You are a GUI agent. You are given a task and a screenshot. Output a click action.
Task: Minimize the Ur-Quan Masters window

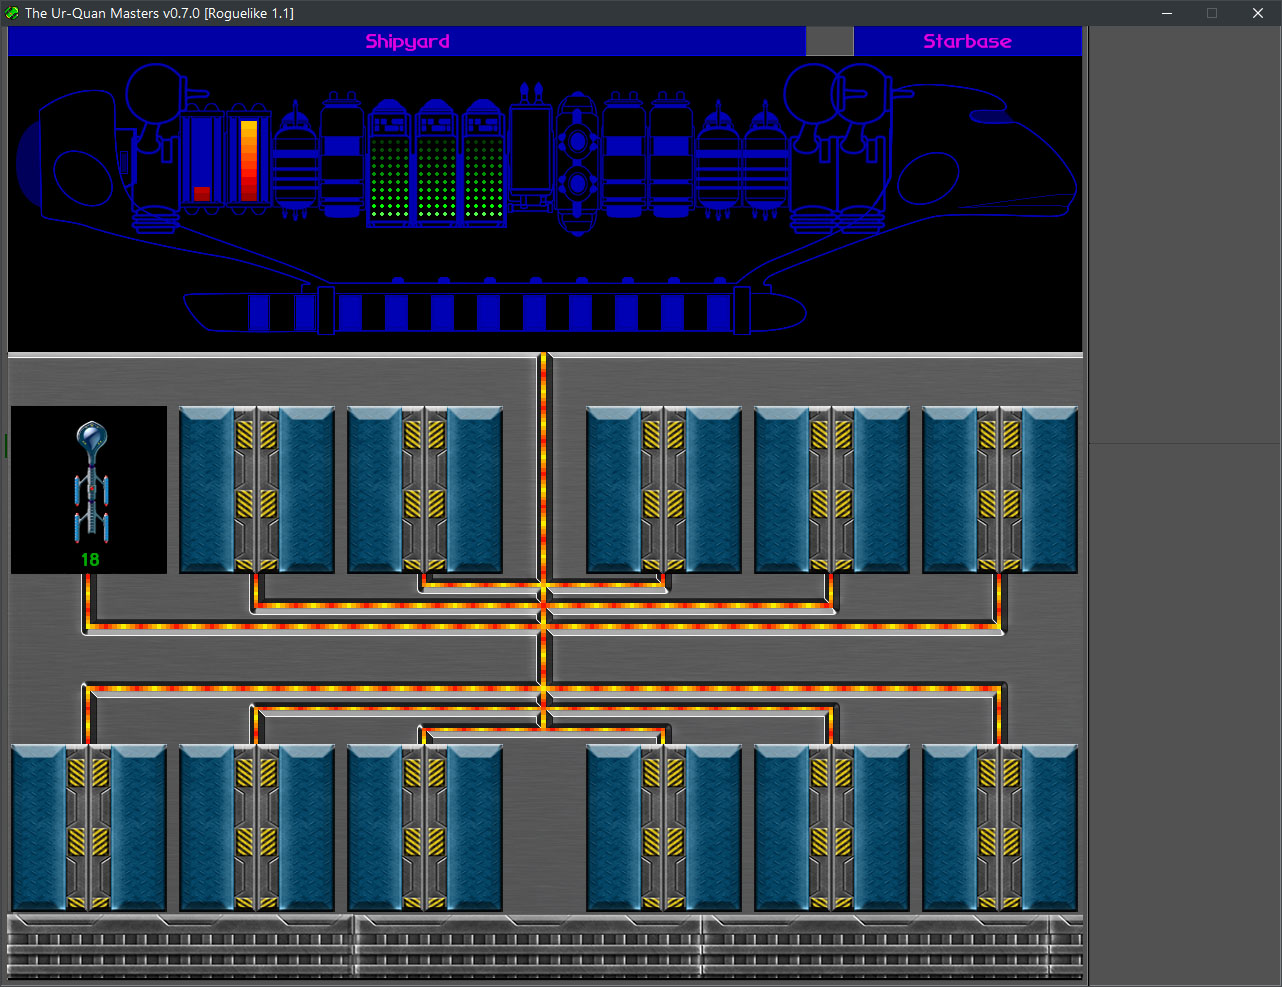click(x=1166, y=13)
